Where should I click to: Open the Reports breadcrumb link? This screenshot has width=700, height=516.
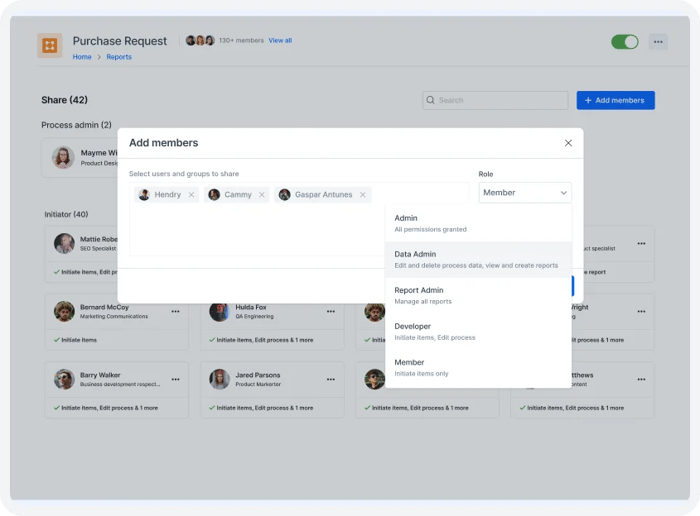(119, 57)
